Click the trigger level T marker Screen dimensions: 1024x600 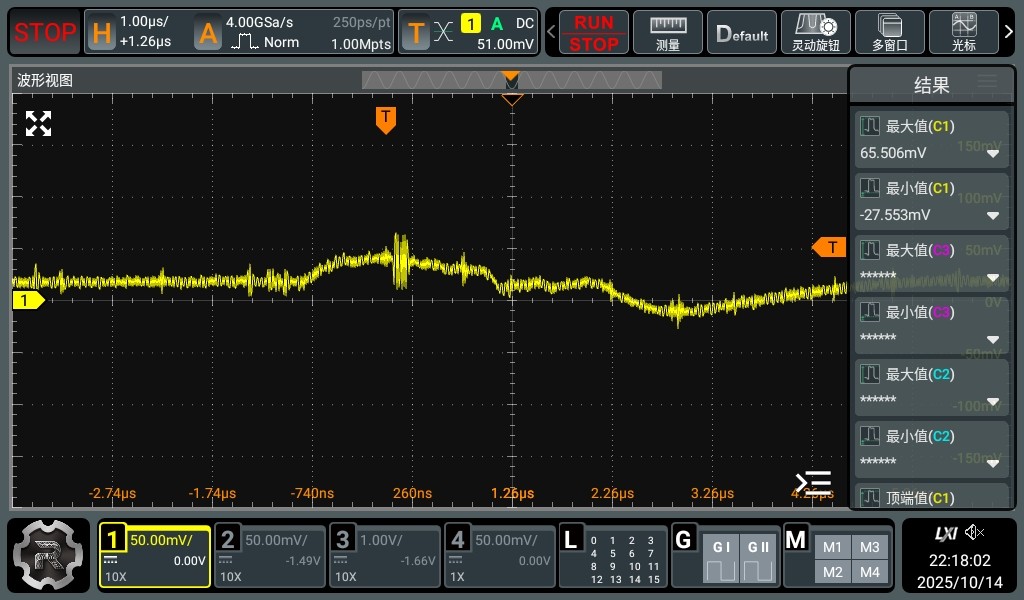pos(830,247)
